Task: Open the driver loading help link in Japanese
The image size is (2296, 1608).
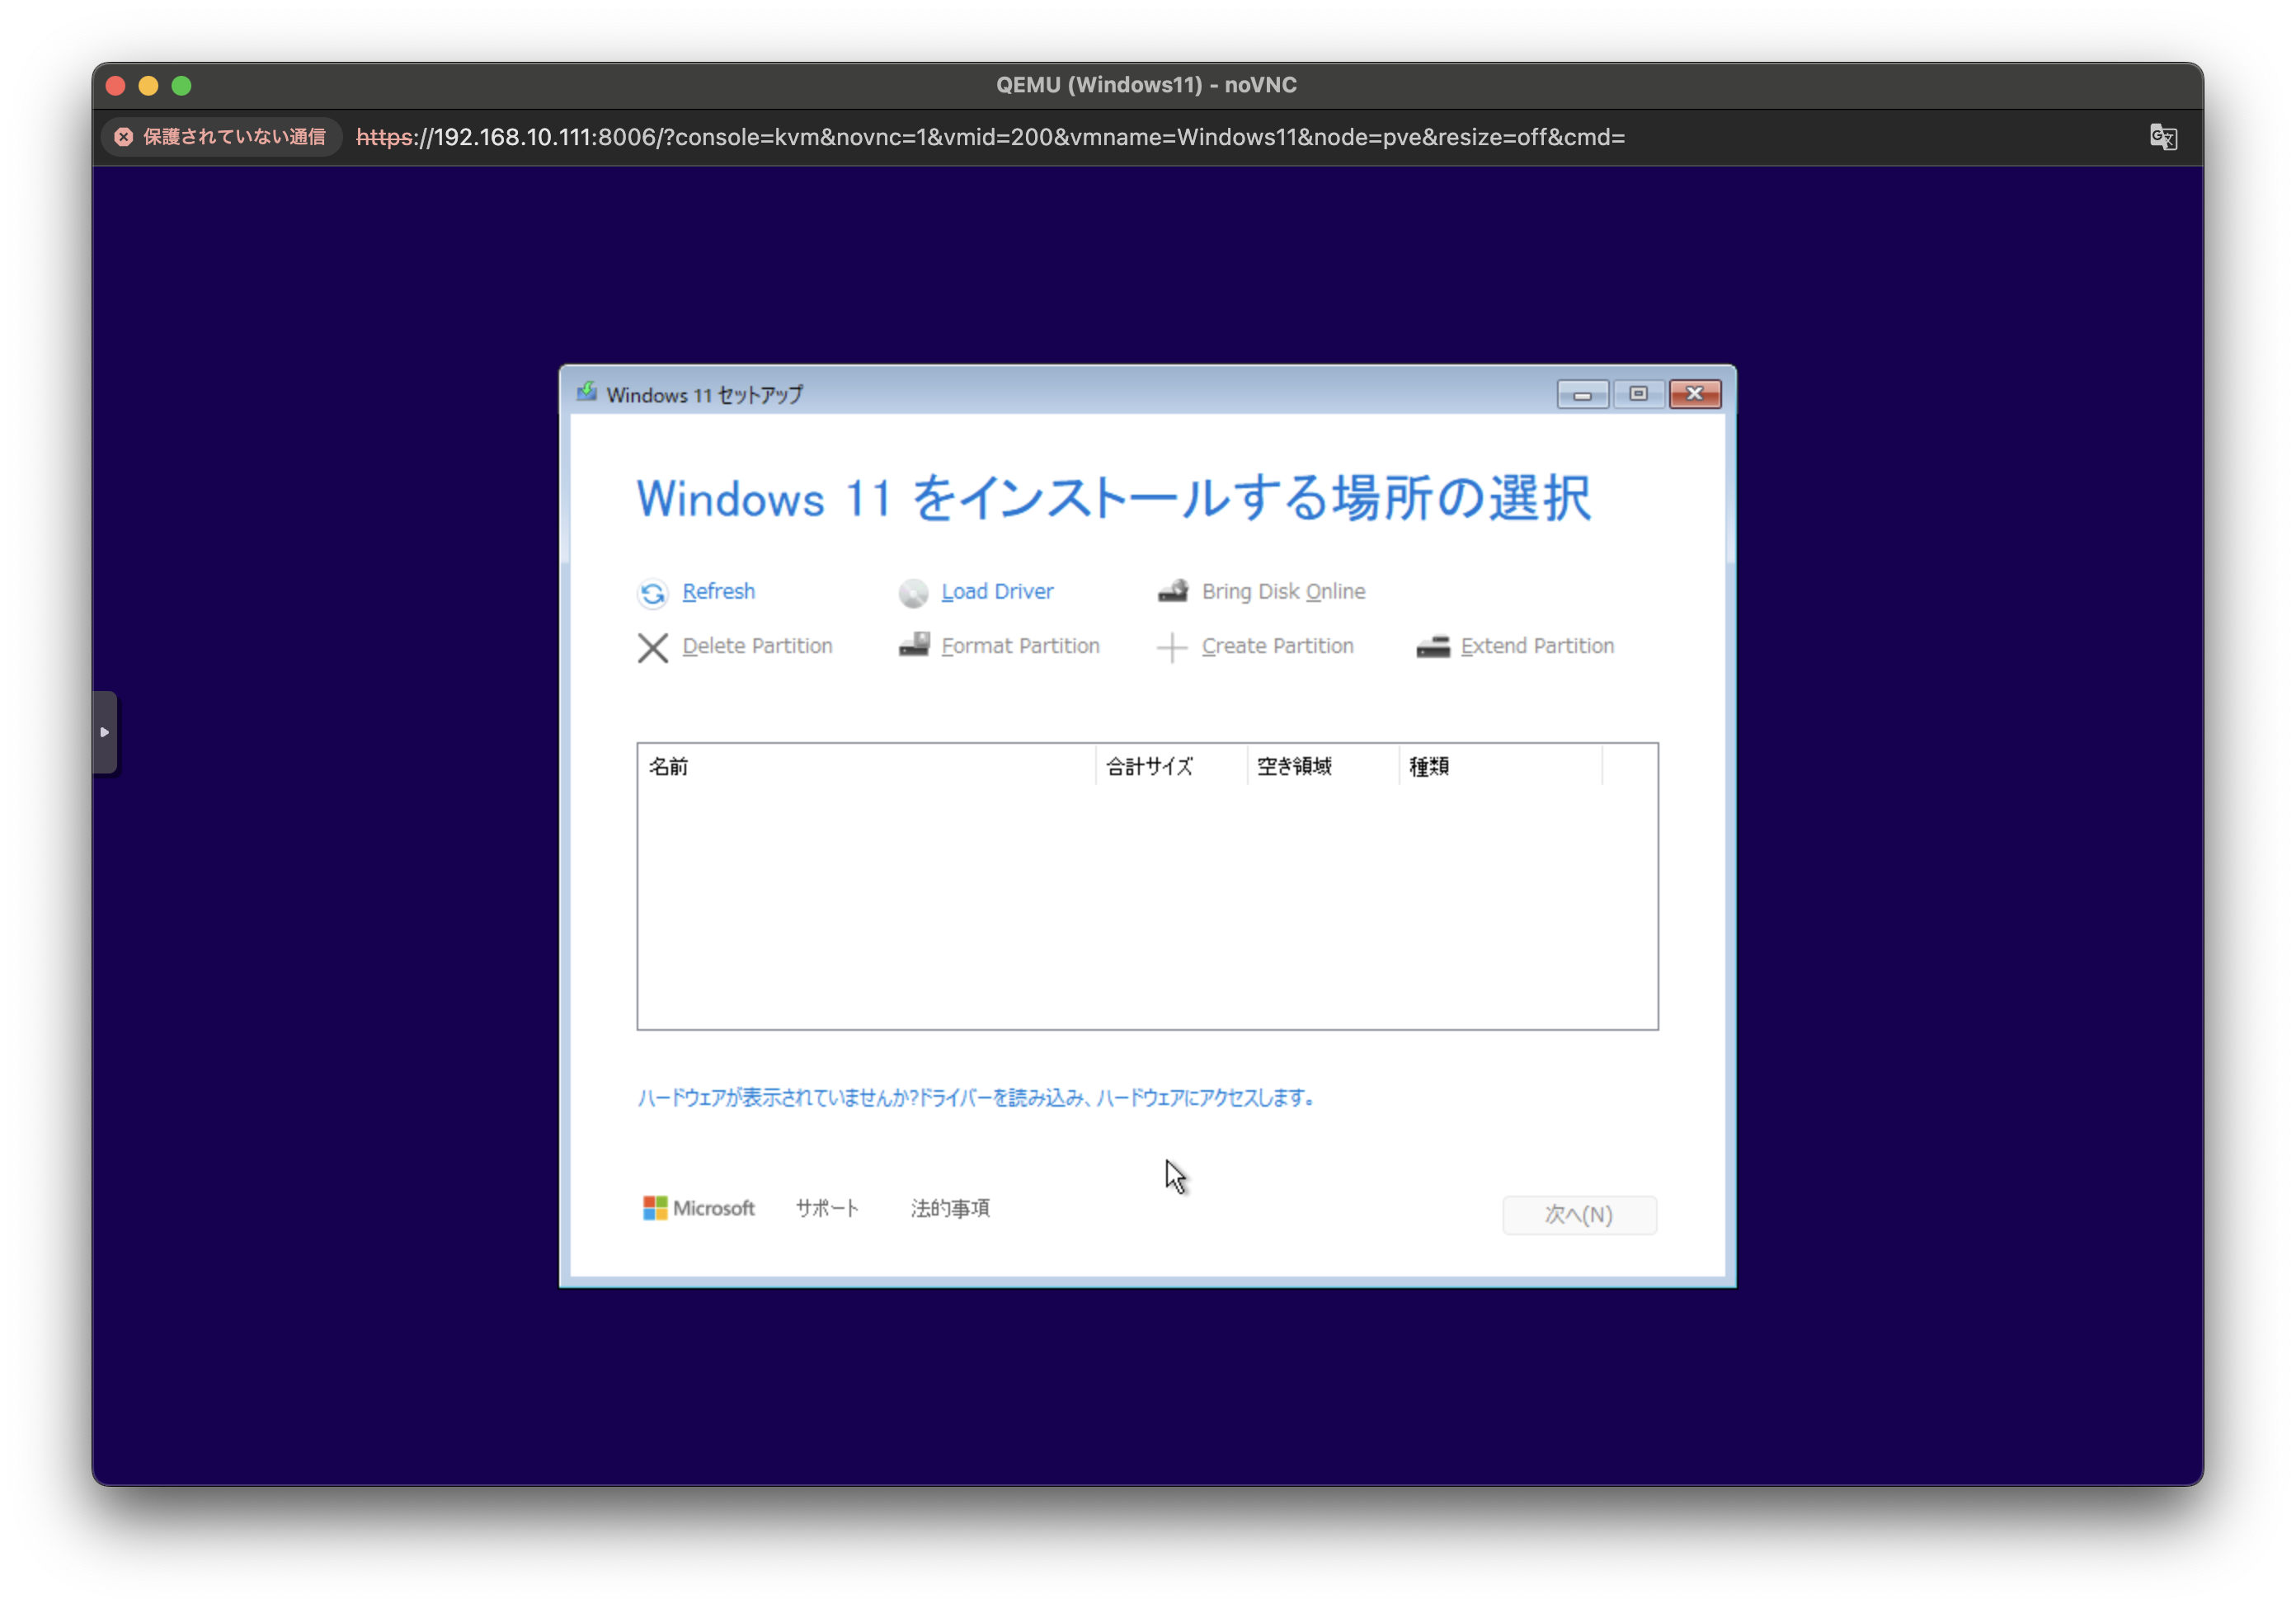Action: [976, 1097]
